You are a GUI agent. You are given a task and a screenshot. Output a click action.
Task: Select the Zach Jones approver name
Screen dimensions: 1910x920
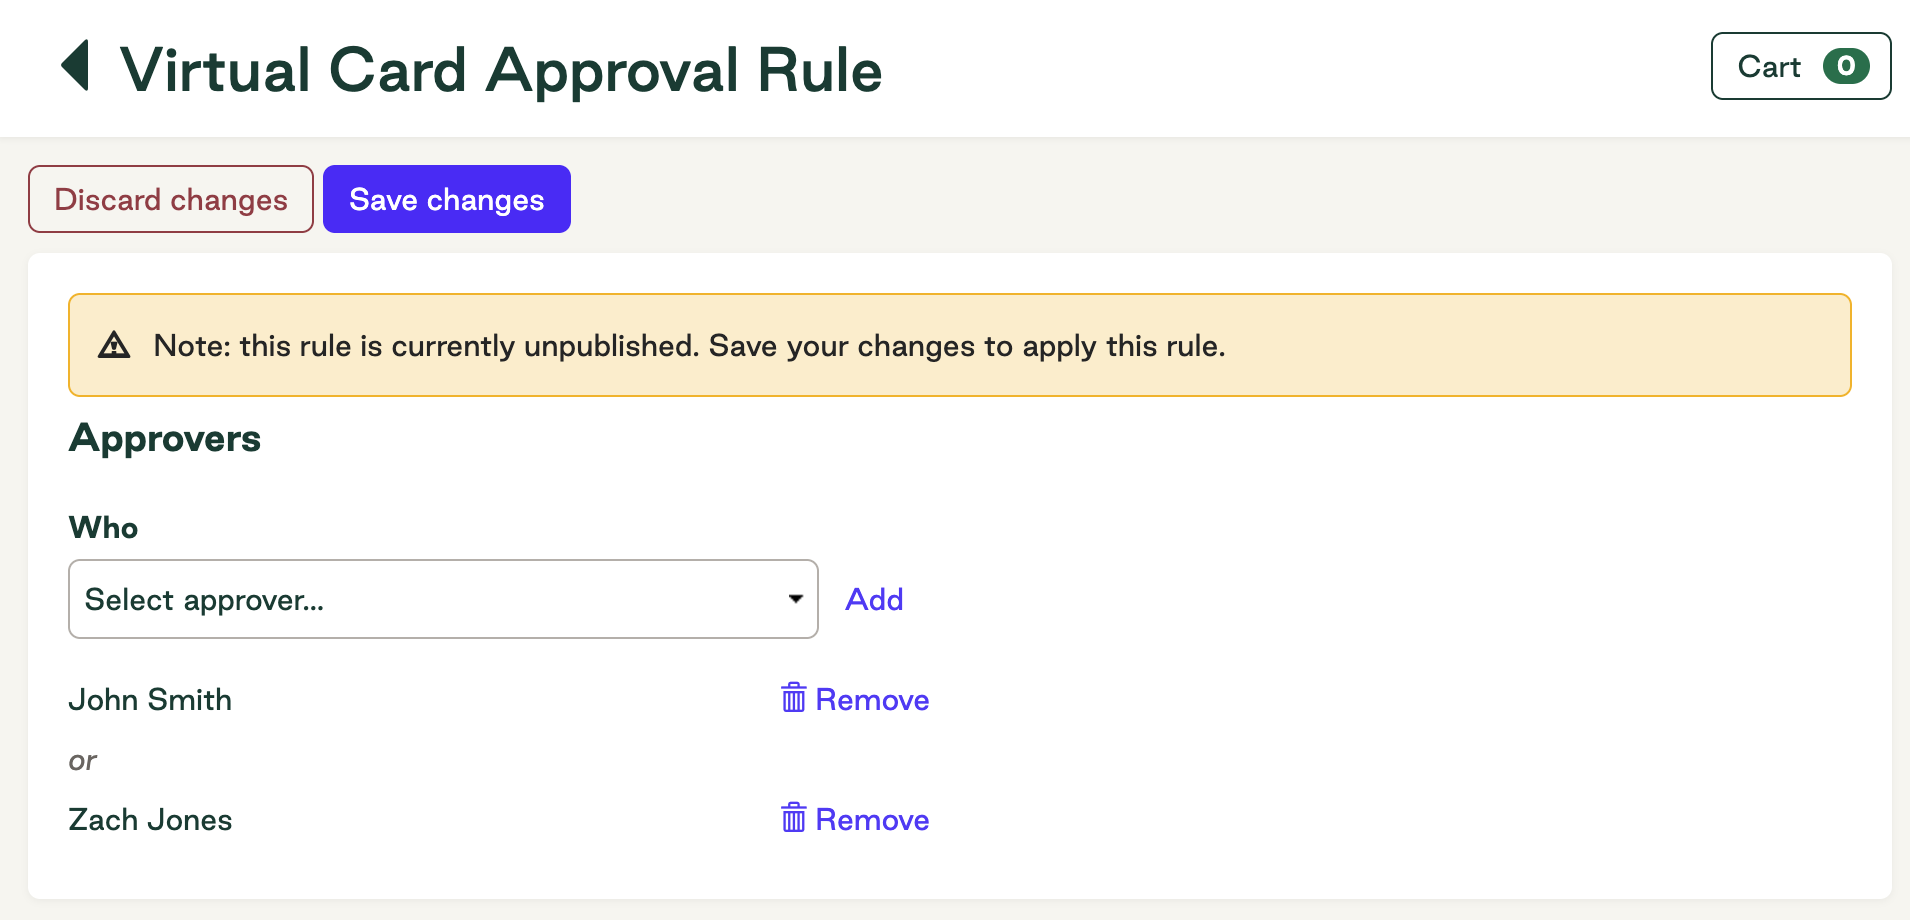point(150,820)
